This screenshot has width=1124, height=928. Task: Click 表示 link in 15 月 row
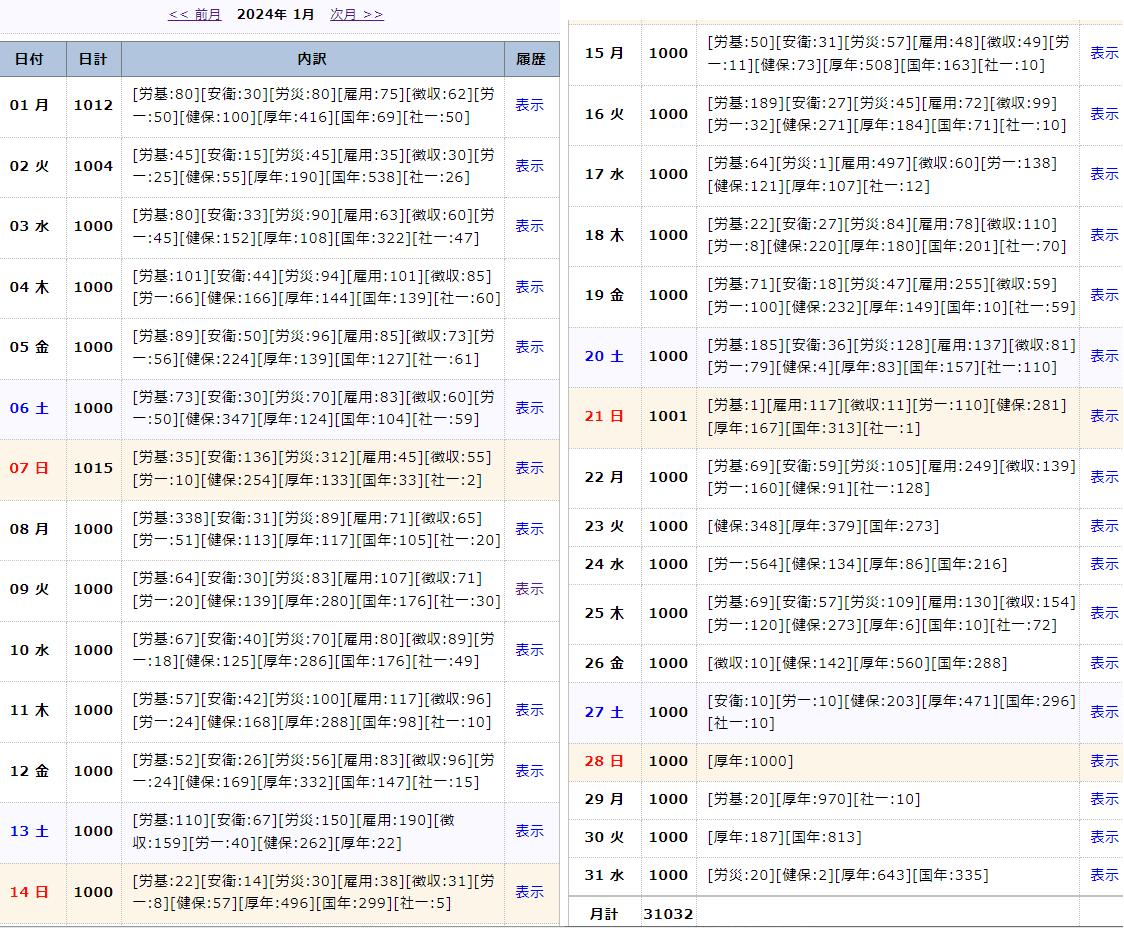click(x=1104, y=54)
